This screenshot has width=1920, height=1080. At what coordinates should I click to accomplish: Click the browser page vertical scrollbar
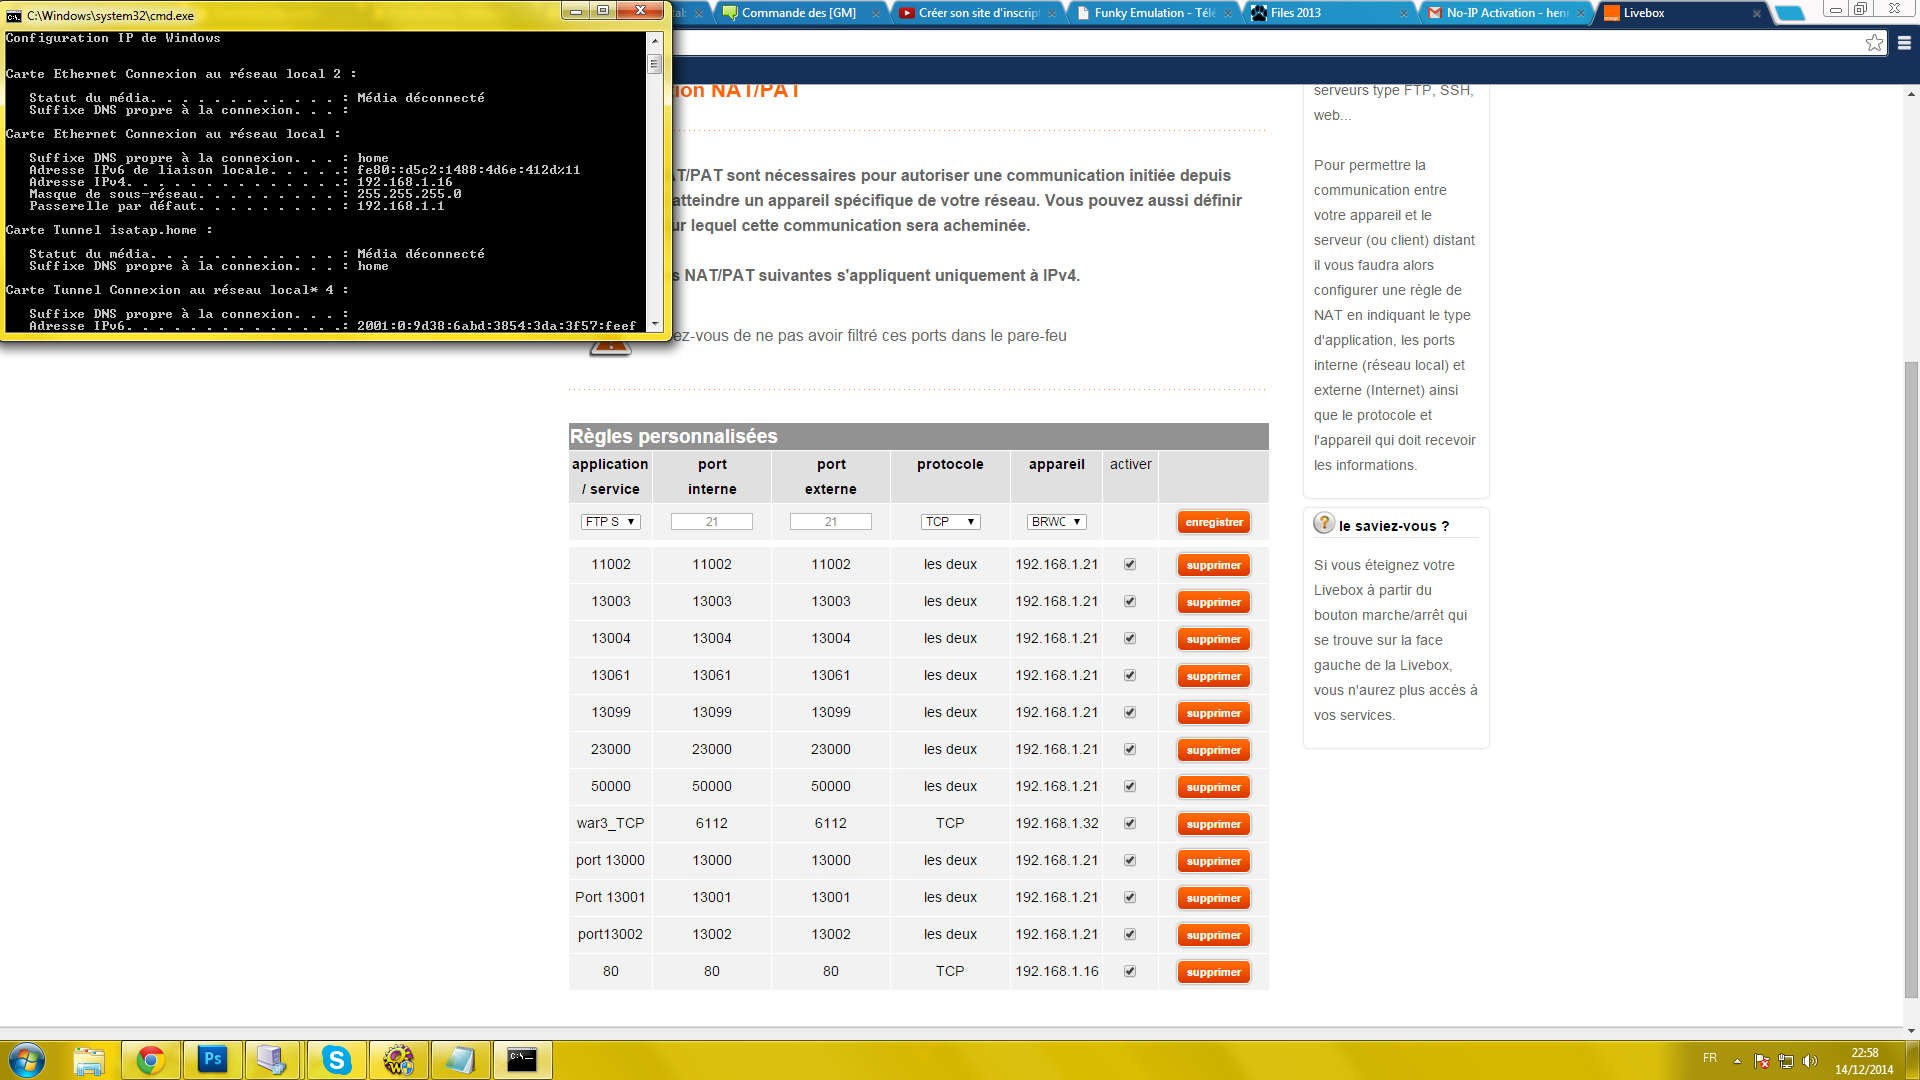pyautogui.click(x=1911, y=680)
